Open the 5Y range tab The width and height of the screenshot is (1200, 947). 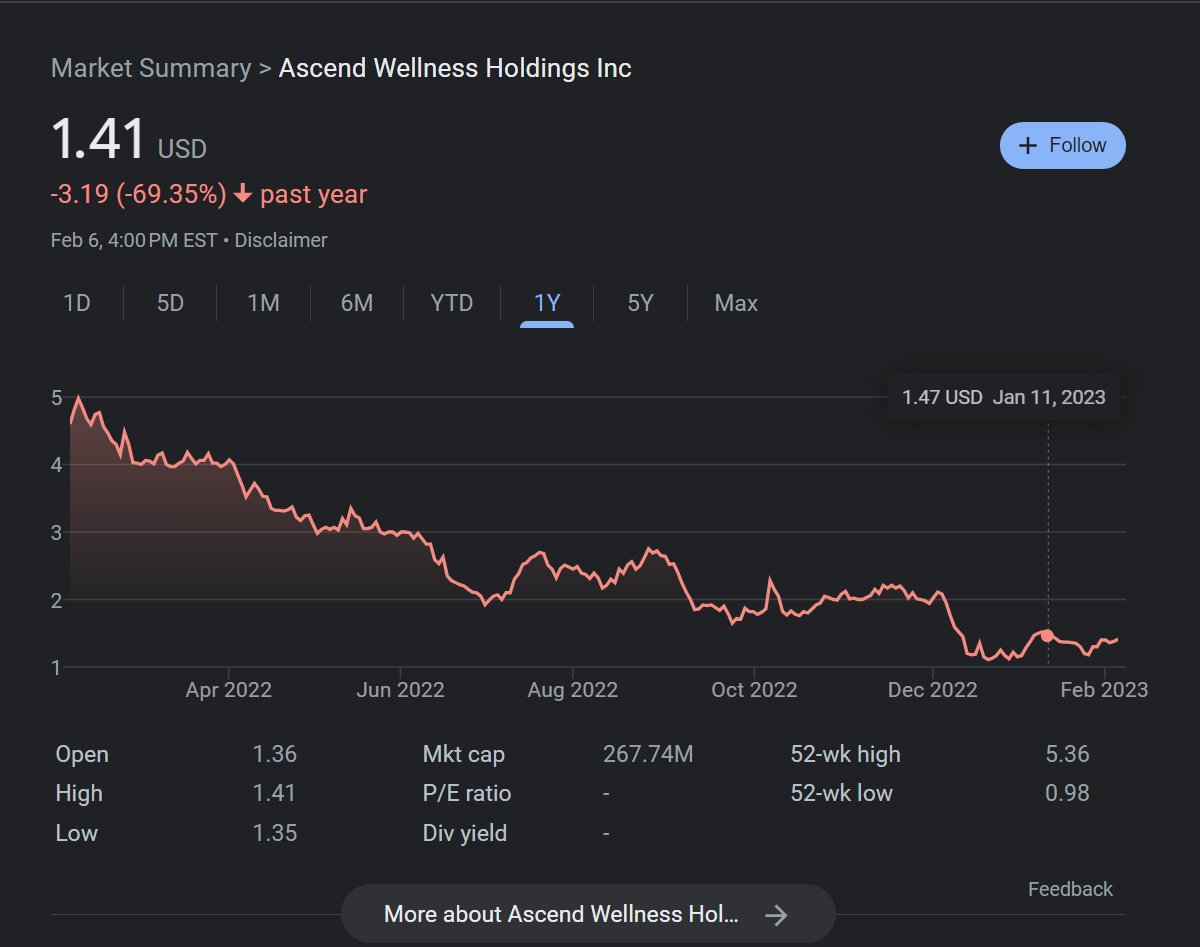pos(640,303)
